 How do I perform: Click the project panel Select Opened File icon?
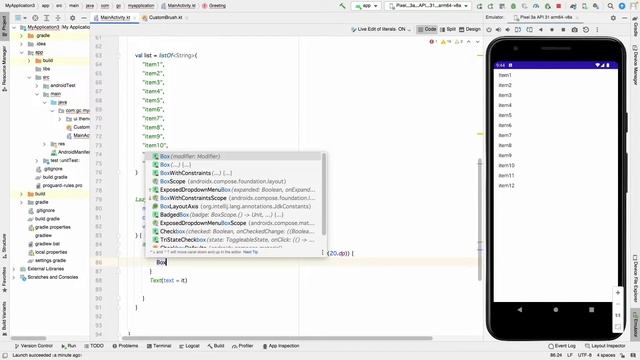click(36, 18)
